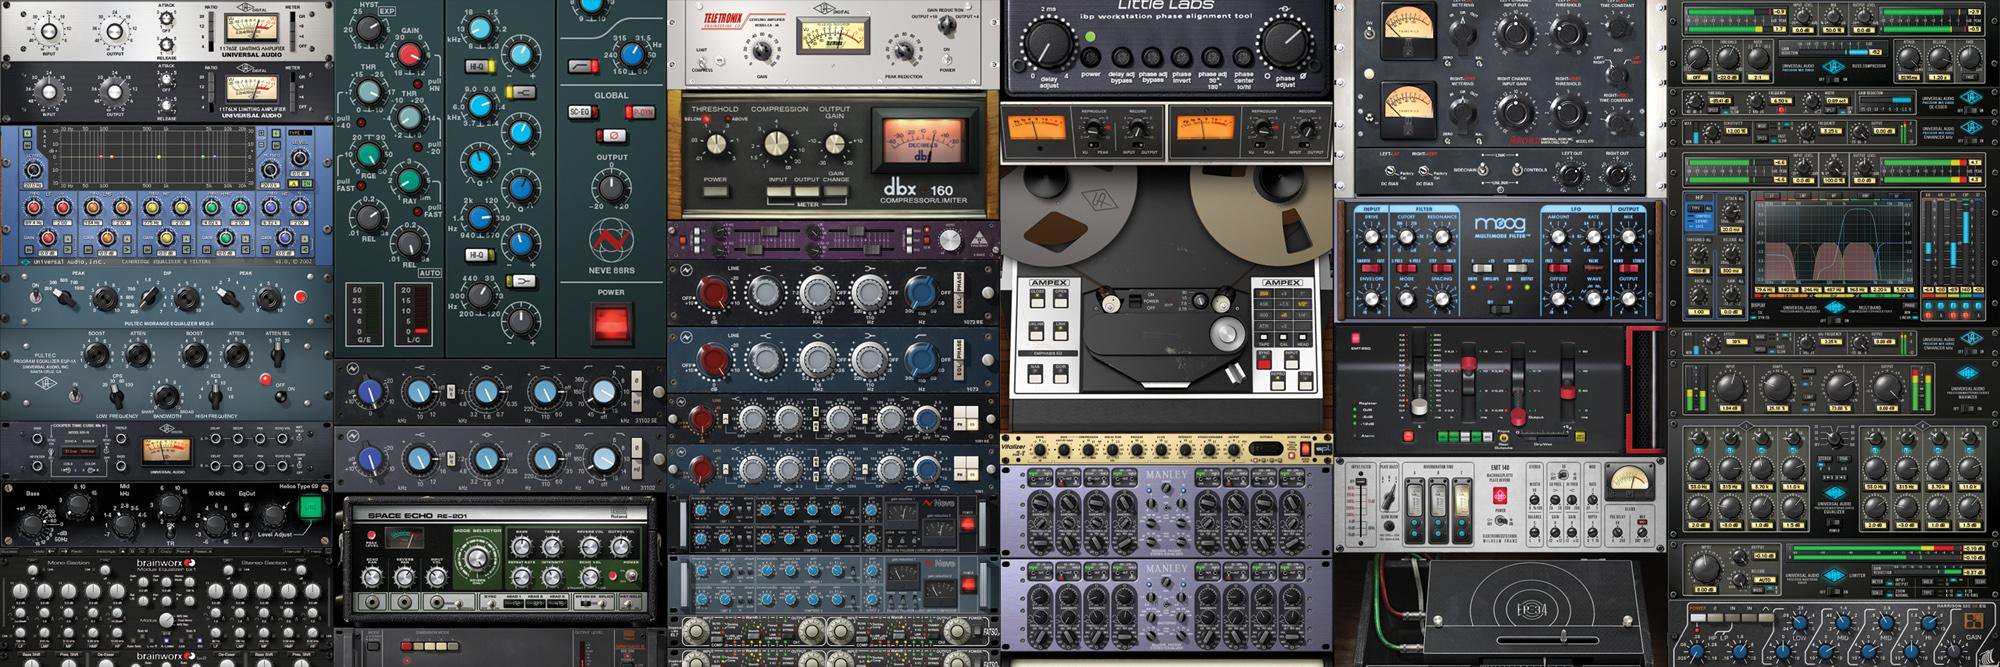Click the OUTPUT knob on Neve 88RS
2000x667 pixels.
(610, 187)
